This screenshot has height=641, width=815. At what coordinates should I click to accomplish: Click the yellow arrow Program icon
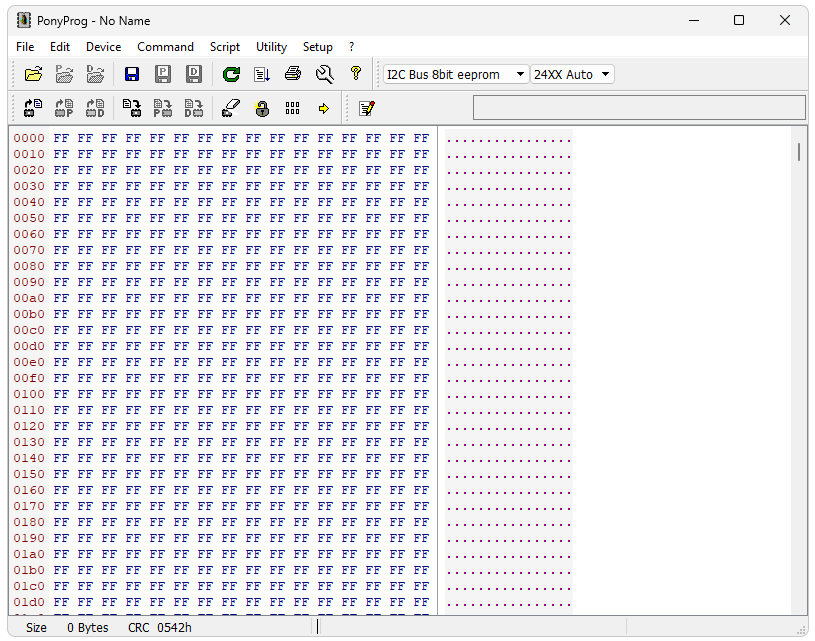(x=324, y=108)
